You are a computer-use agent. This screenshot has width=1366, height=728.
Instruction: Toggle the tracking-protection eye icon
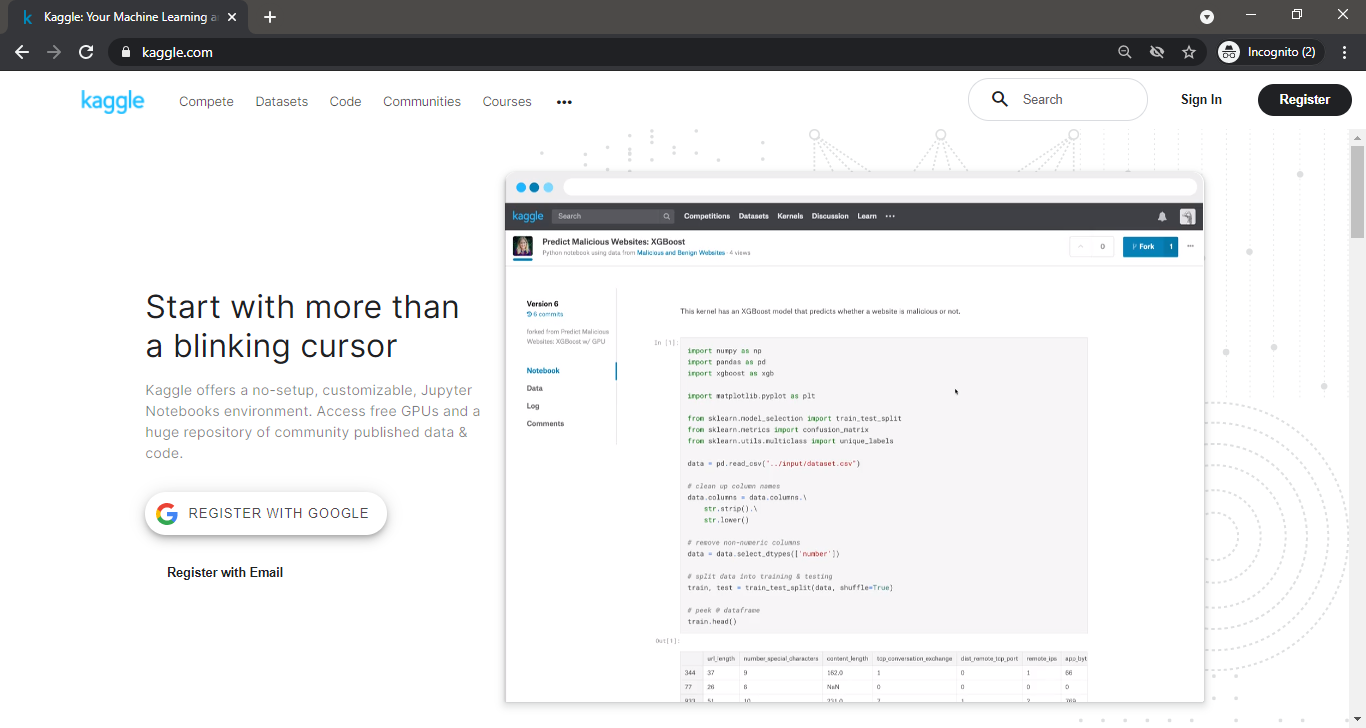[1156, 51]
